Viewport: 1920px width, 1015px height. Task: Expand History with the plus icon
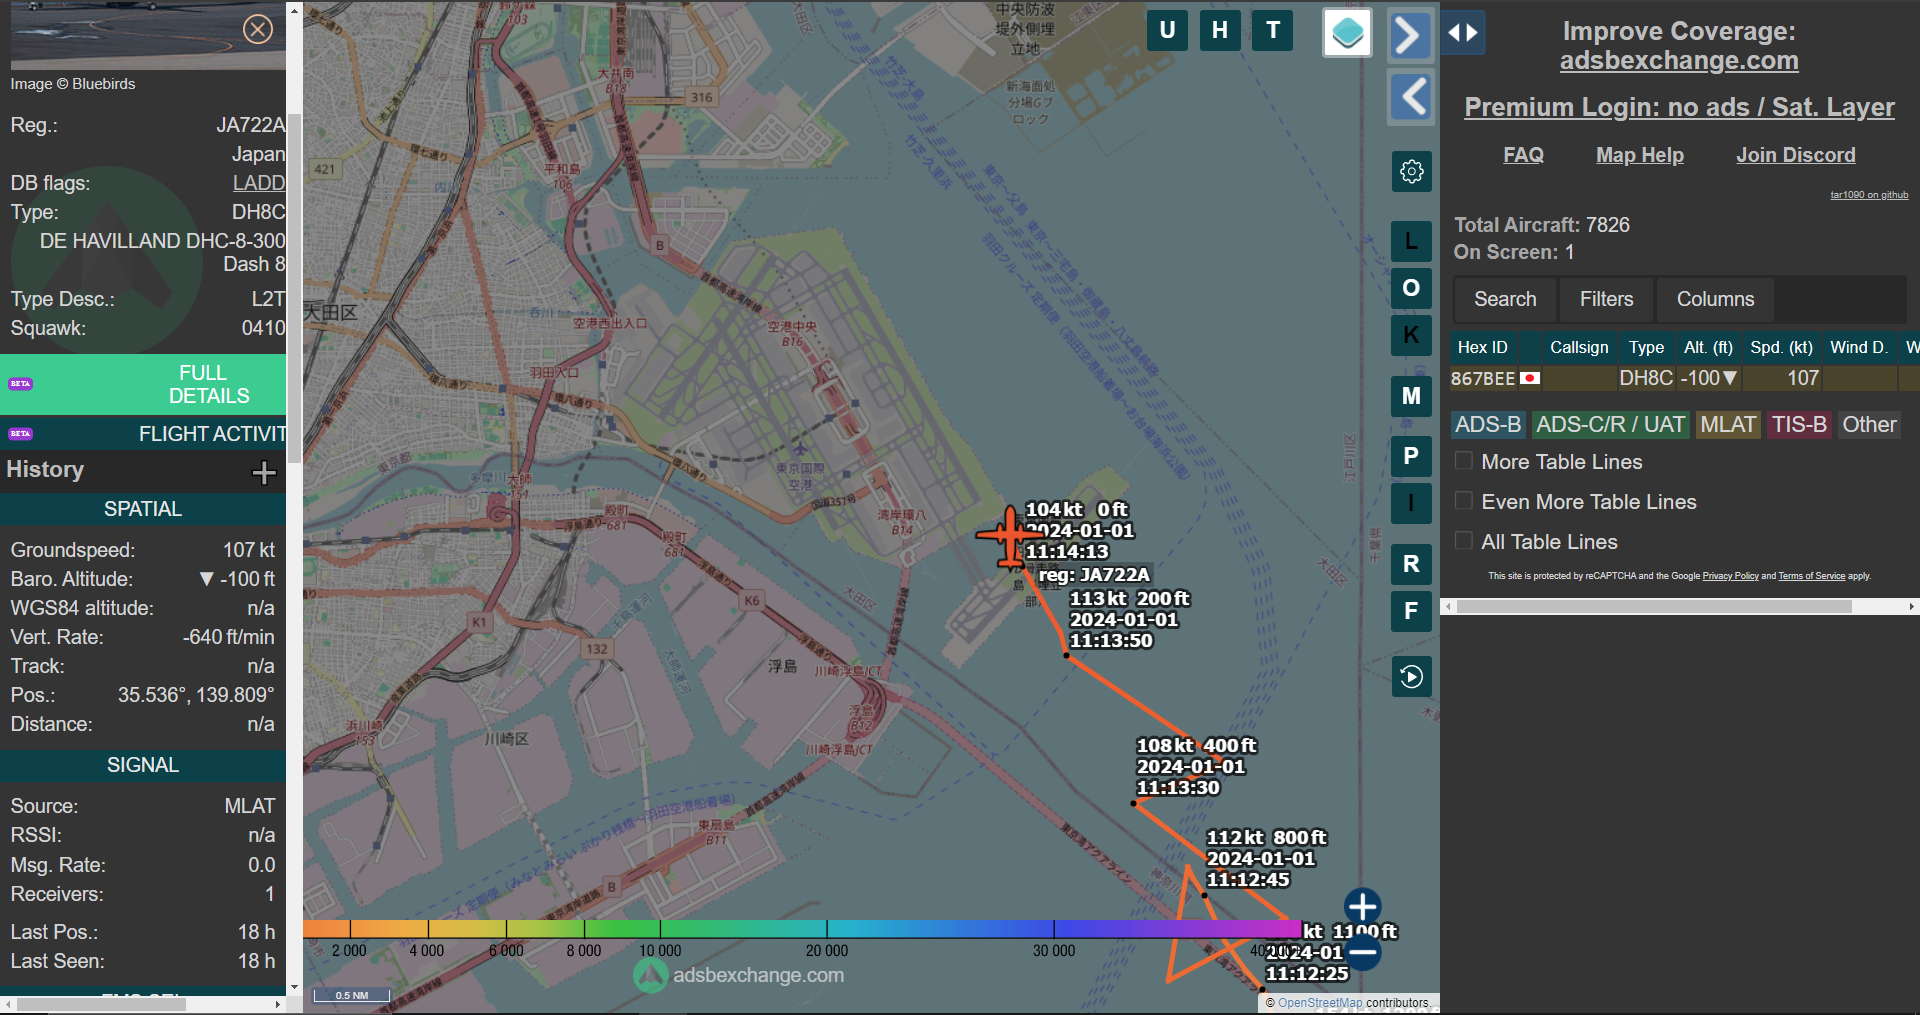[x=264, y=472]
